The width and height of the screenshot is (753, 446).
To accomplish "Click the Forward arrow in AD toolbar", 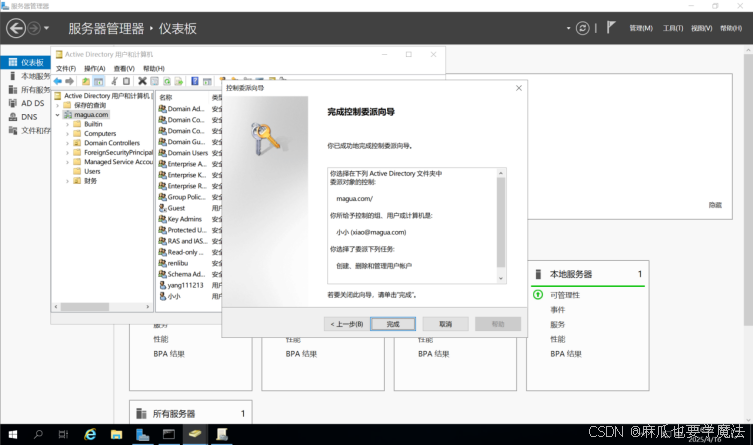I will pos(70,81).
